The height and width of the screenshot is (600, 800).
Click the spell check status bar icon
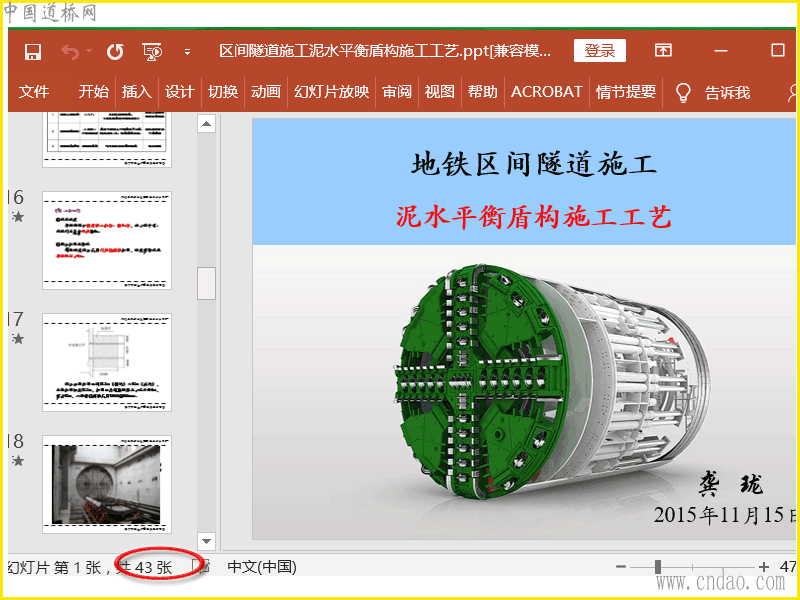tap(203, 566)
